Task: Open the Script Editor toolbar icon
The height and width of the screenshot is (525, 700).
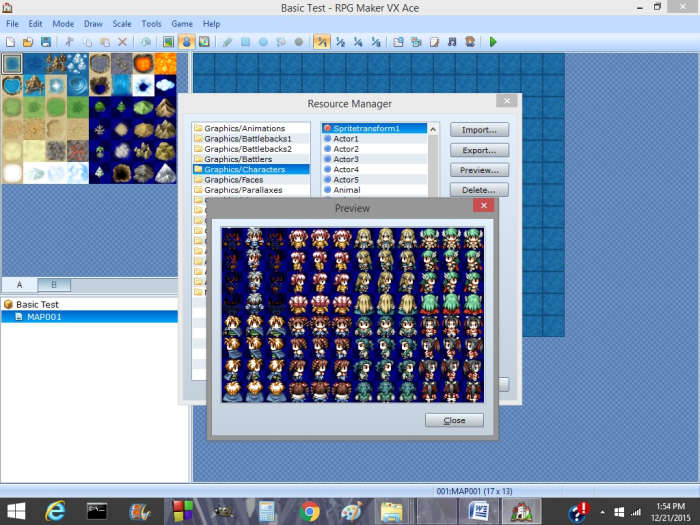Action: 434,42
